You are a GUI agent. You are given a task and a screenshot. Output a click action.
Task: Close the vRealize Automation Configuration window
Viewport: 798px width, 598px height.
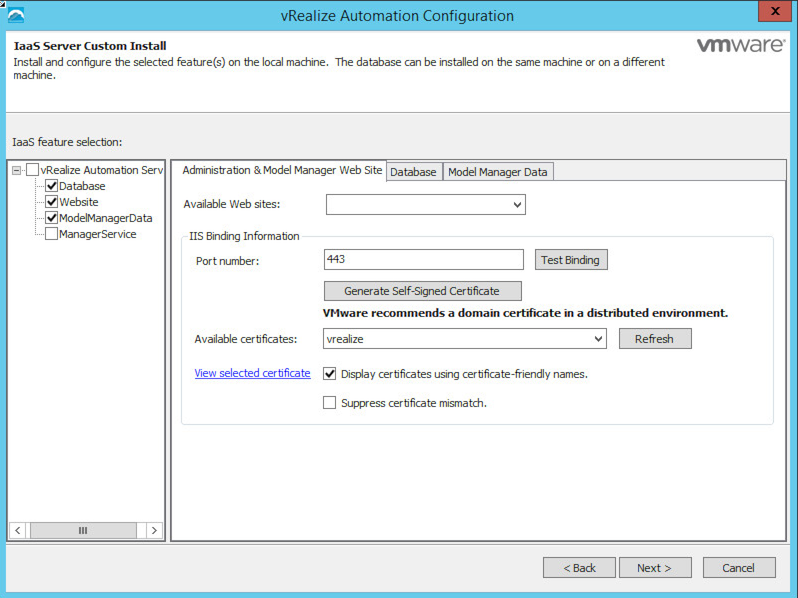click(x=771, y=13)
